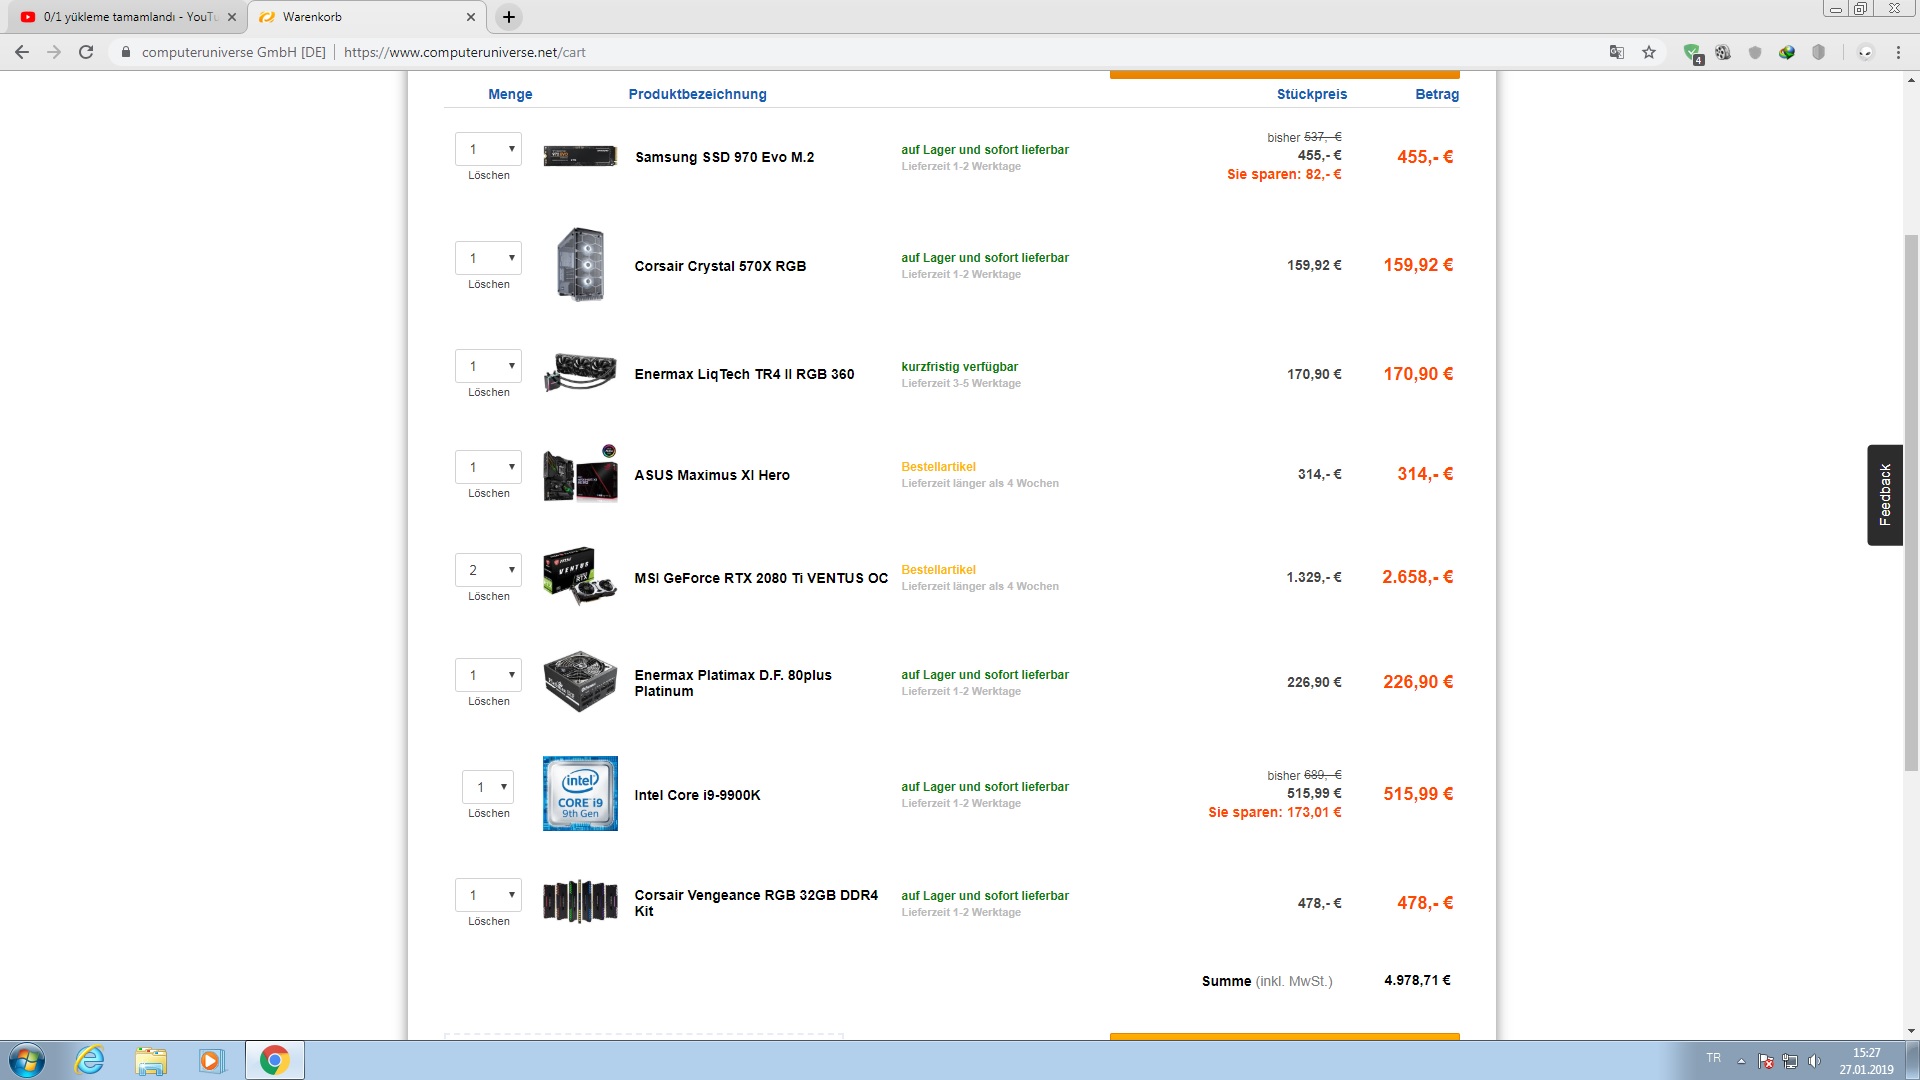This screenshot has height=1080, width=1920.
Task: Click the Samsung SSD product thumbnail
Action: coord(580,156)
